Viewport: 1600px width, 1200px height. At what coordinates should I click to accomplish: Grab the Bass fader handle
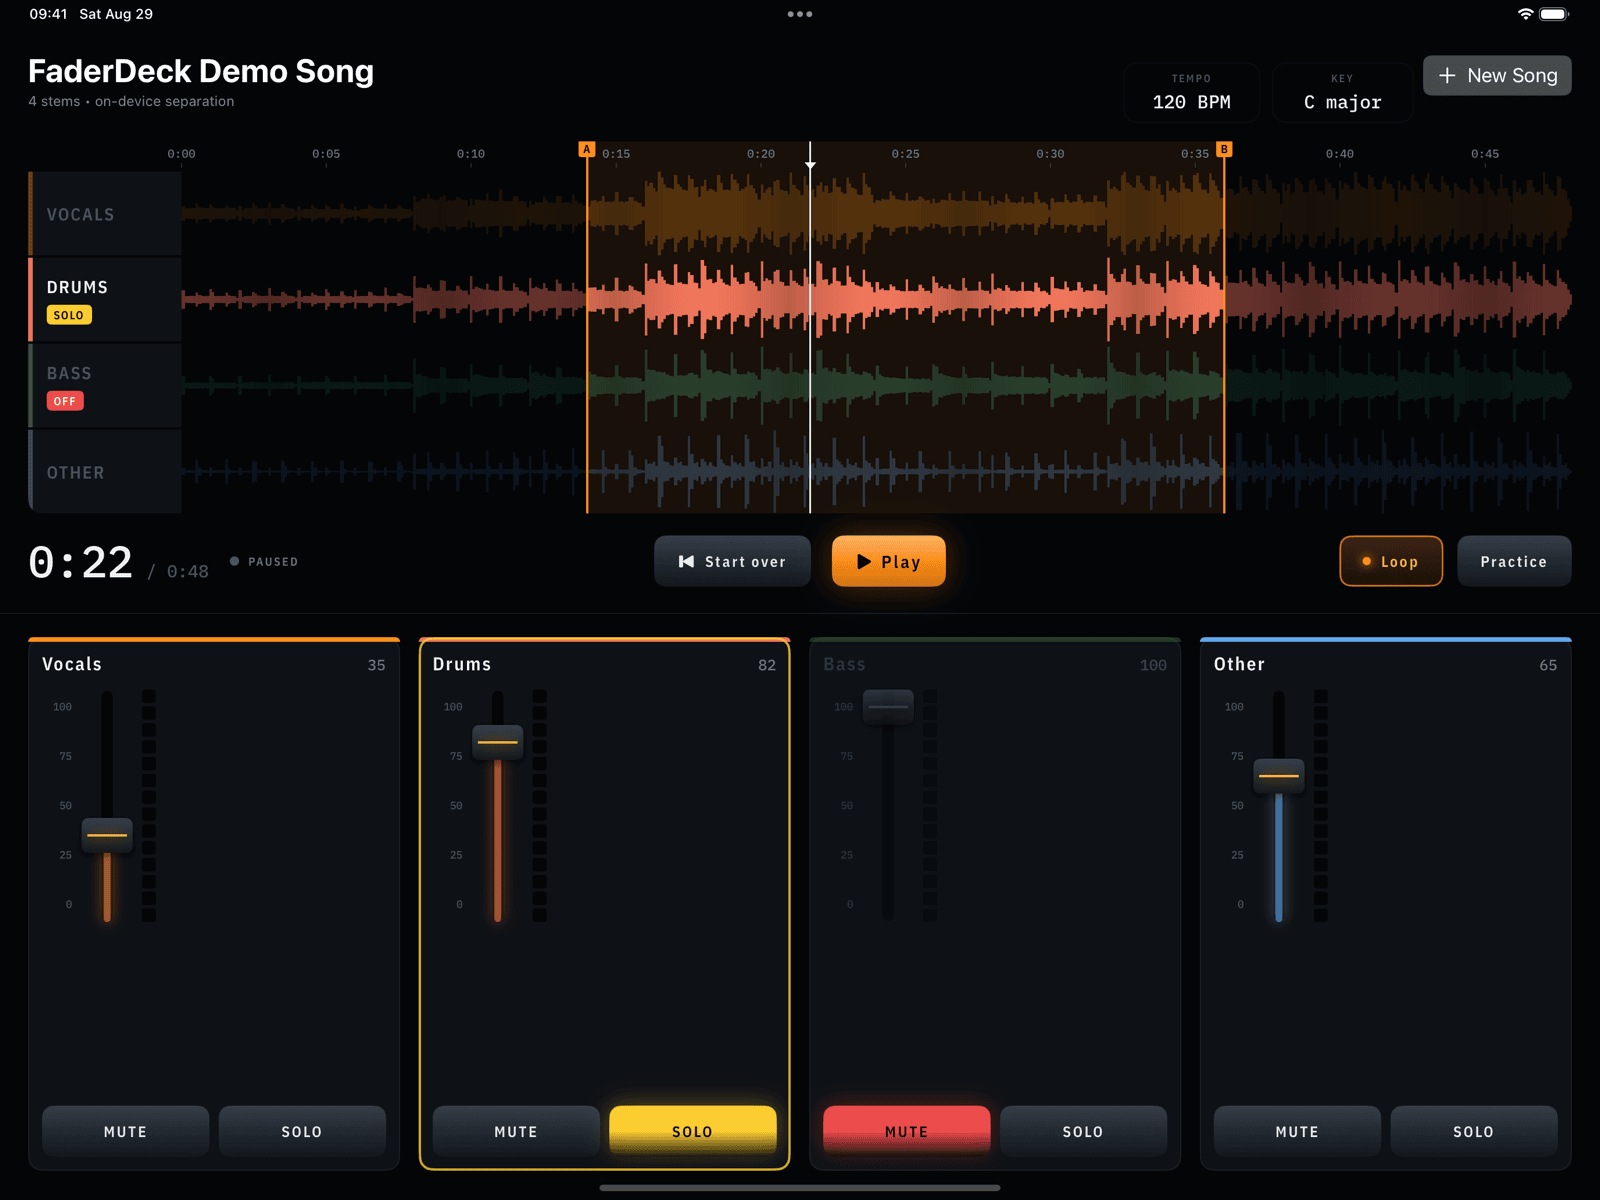[x=888, y=707]
